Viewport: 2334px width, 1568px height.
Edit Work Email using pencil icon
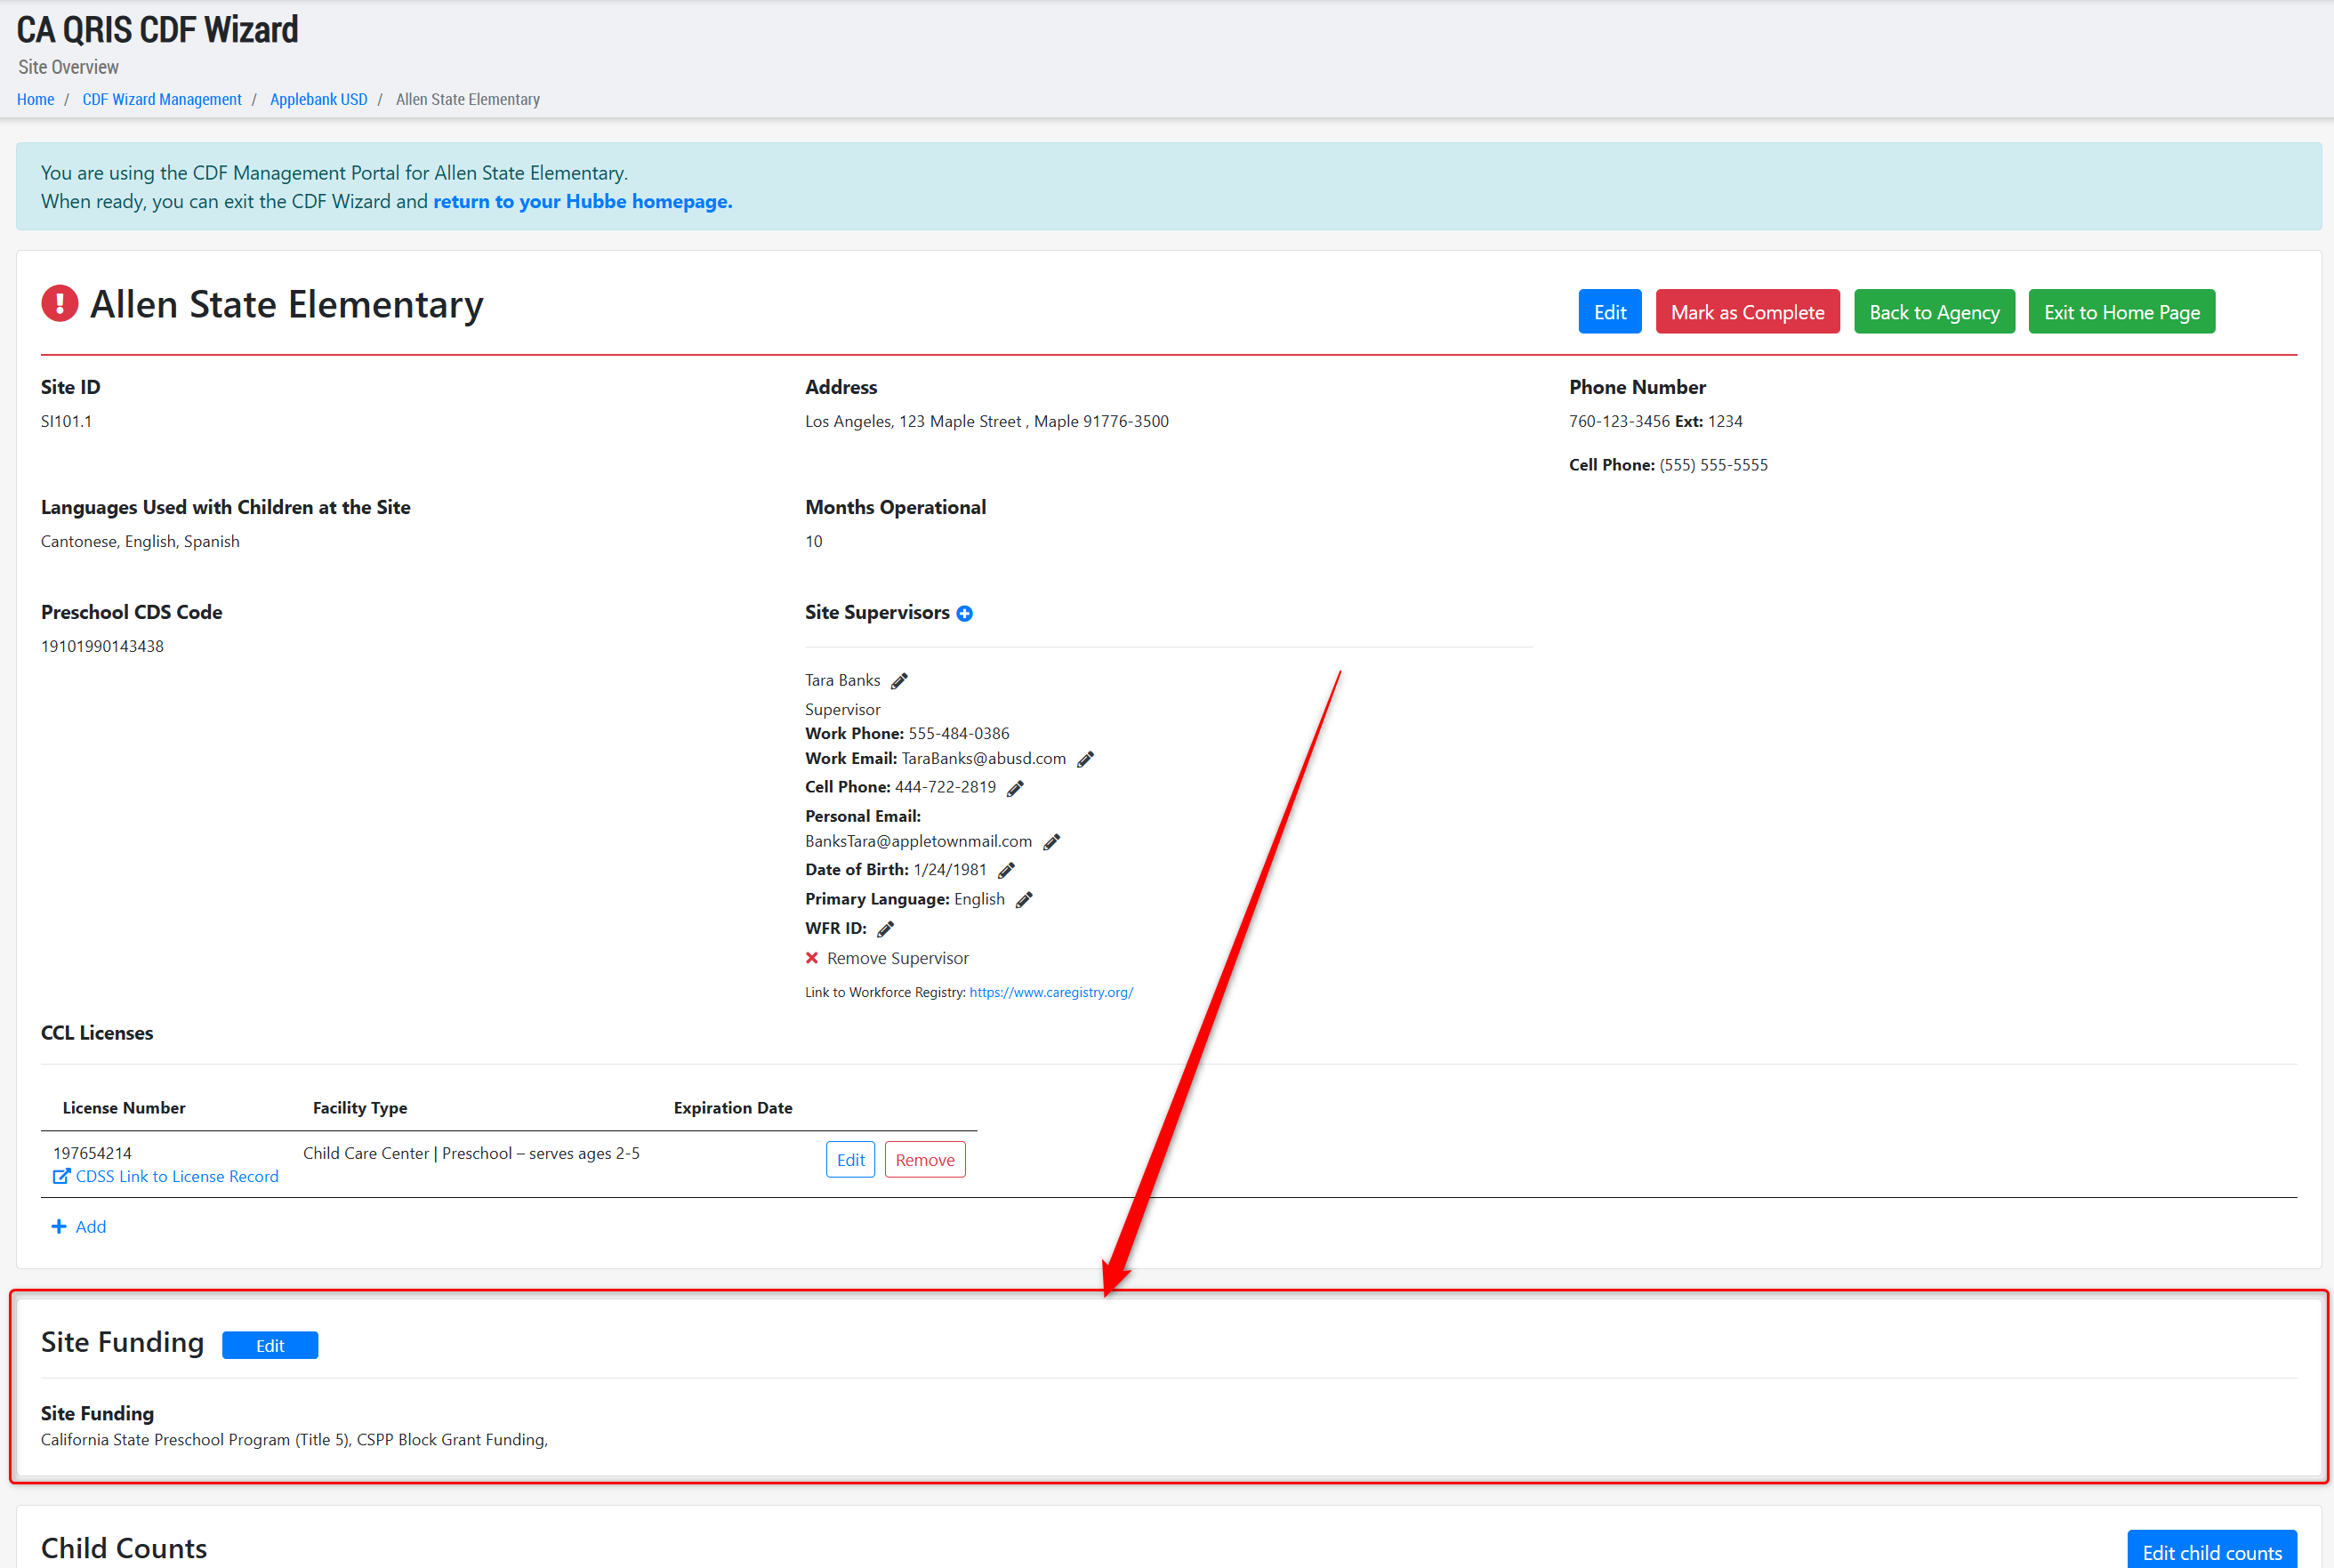pyautogui.click(x=1085, y=759)
